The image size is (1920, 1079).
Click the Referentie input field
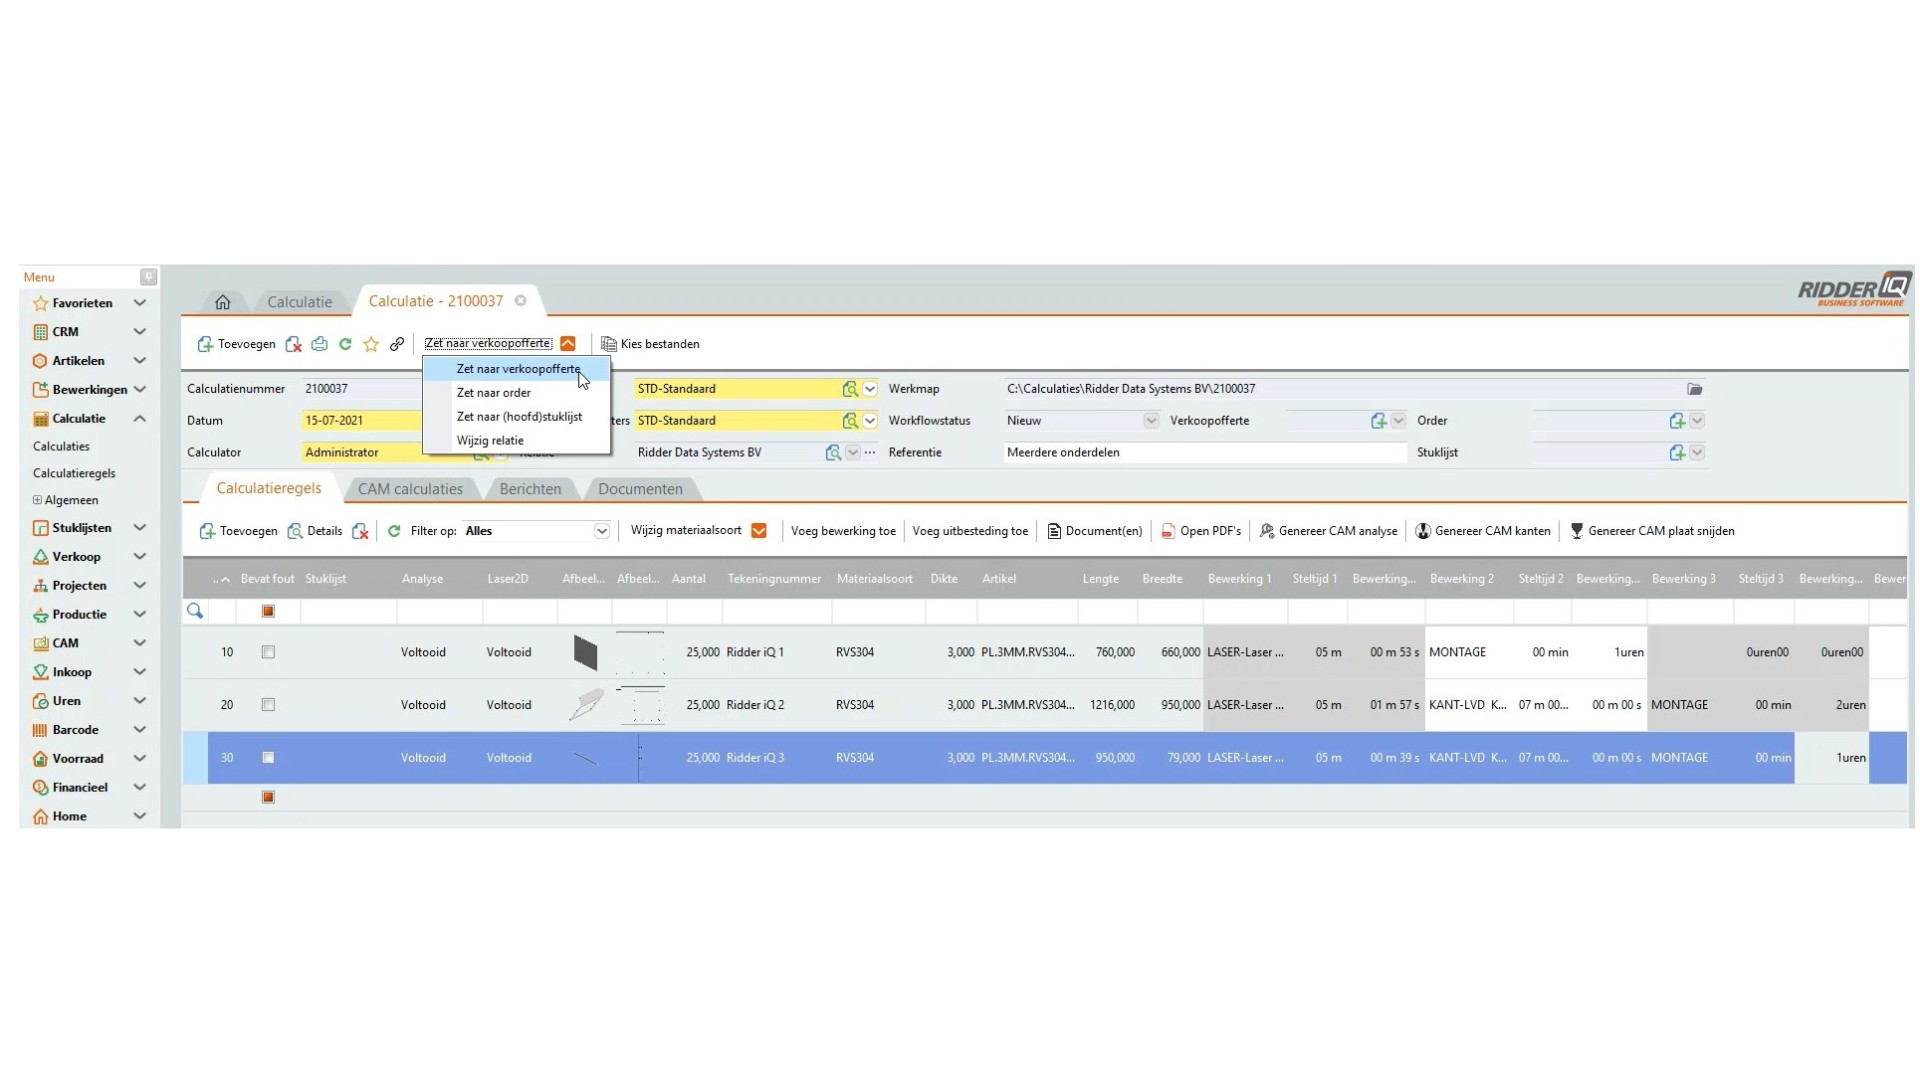coord(1205,453)
